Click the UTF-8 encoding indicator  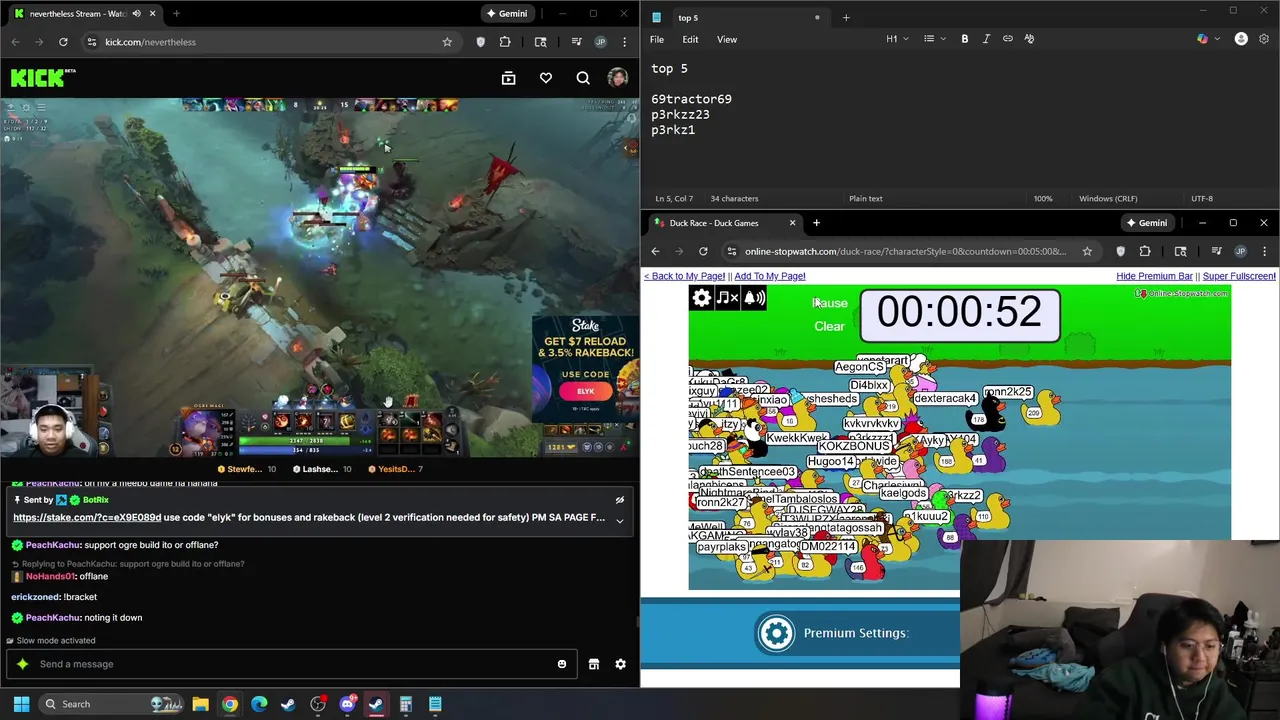pyautogui.click(x=1202, y=198)
